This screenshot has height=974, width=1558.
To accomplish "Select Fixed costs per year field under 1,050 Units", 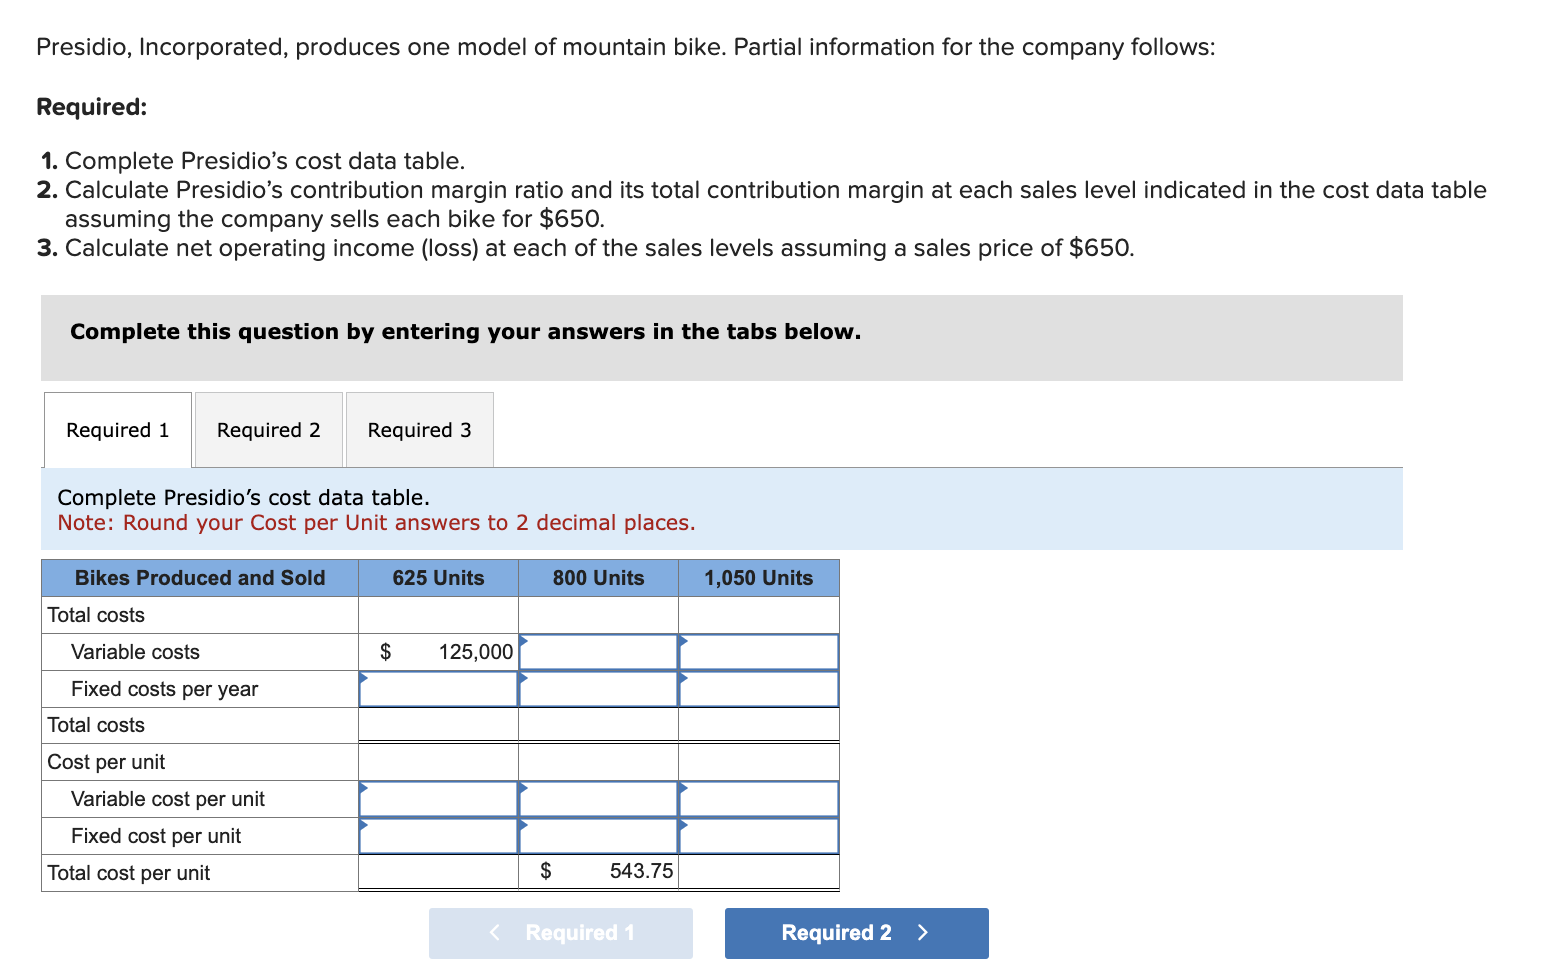I will [758, 688].
